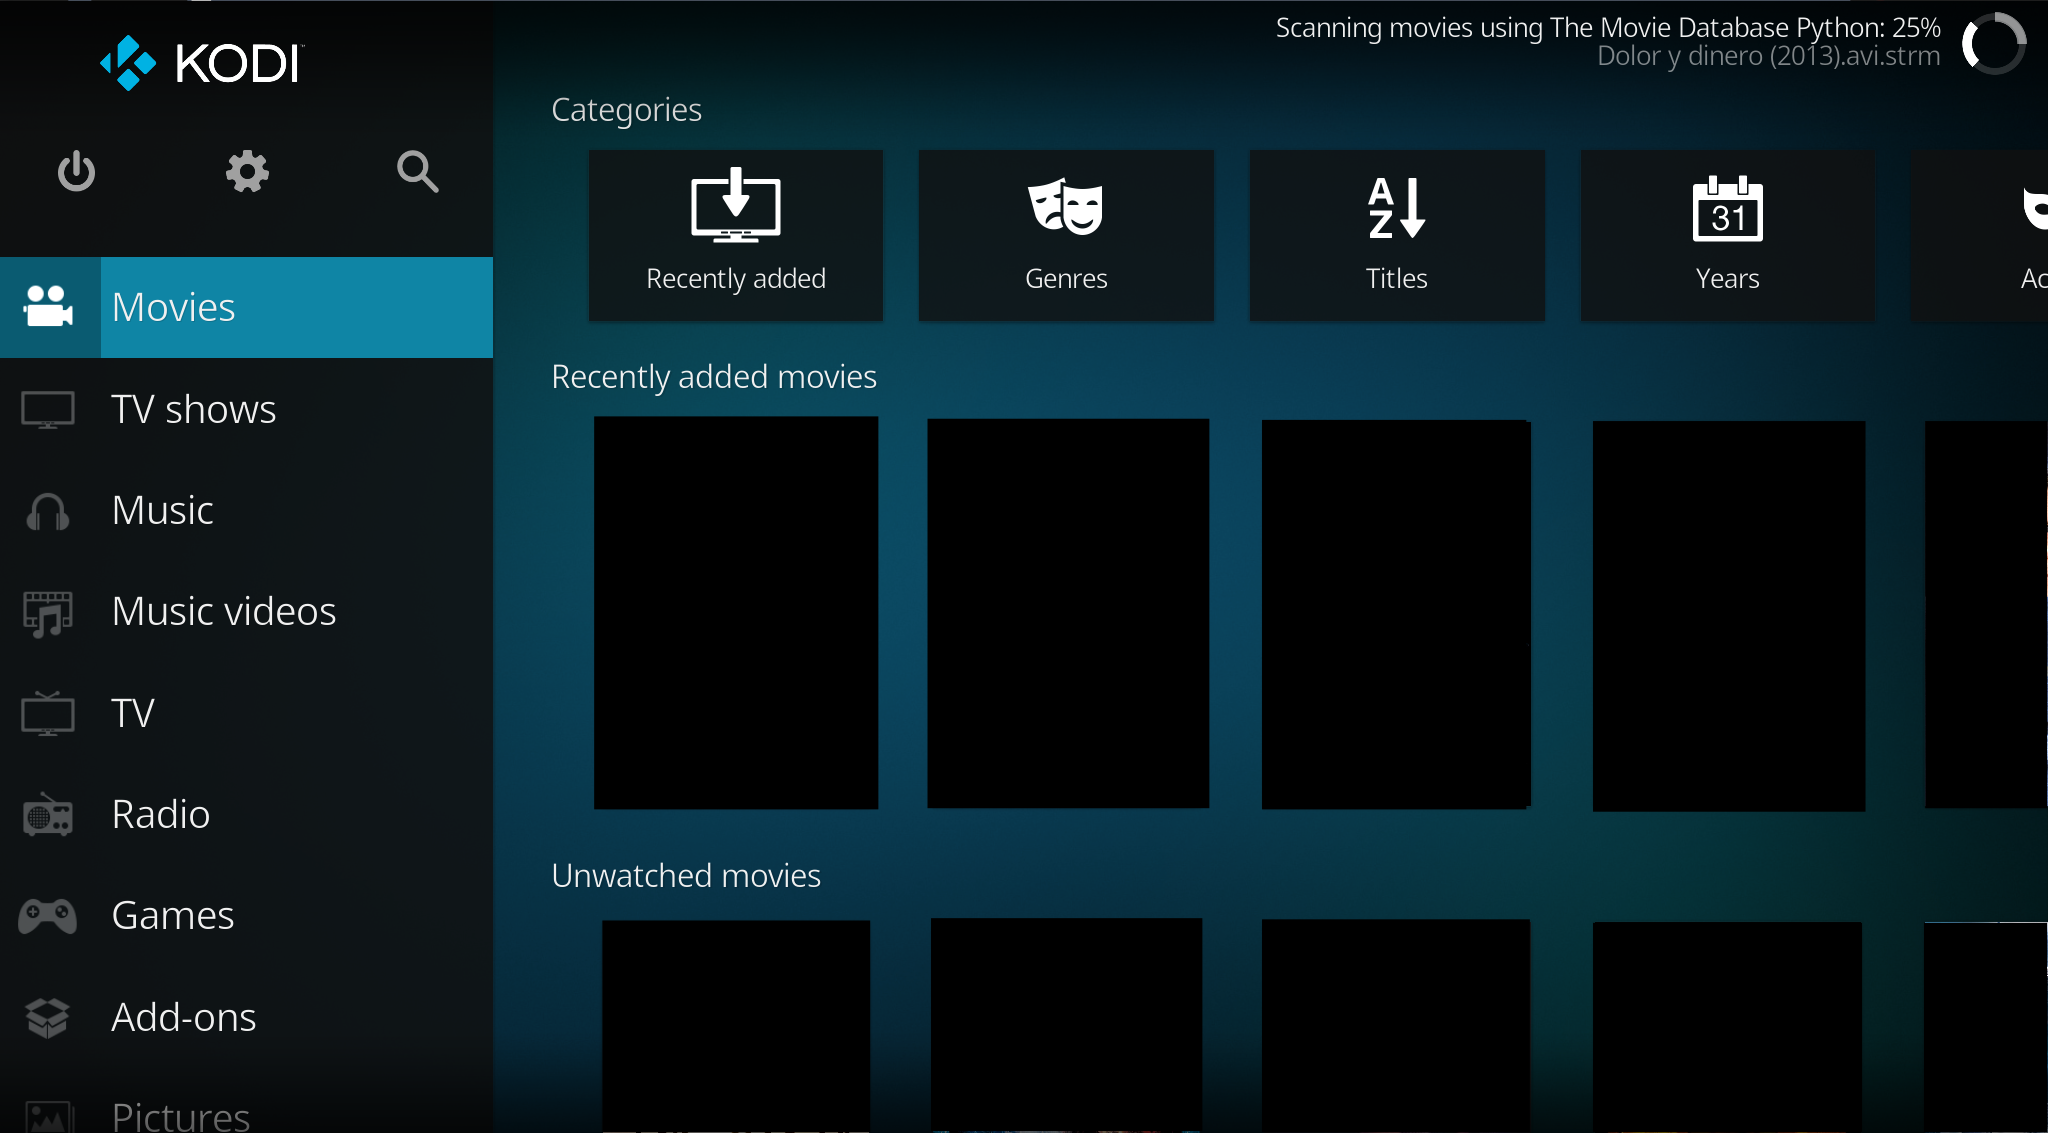Open the Recently added category tile
The image size is (2048, 1133).
736,236
